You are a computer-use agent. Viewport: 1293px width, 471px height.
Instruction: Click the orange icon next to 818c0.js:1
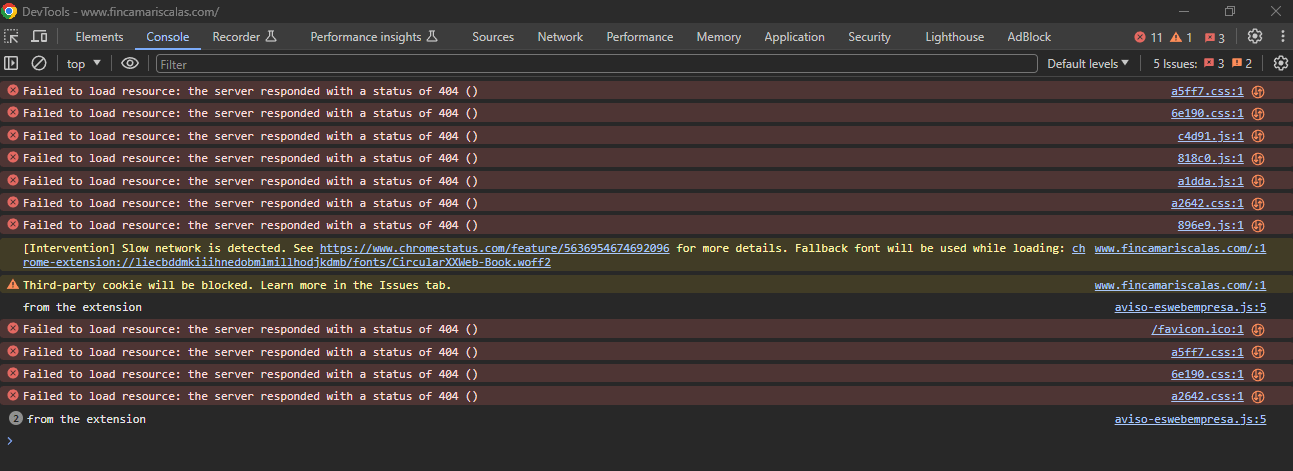coord(1259,158)
